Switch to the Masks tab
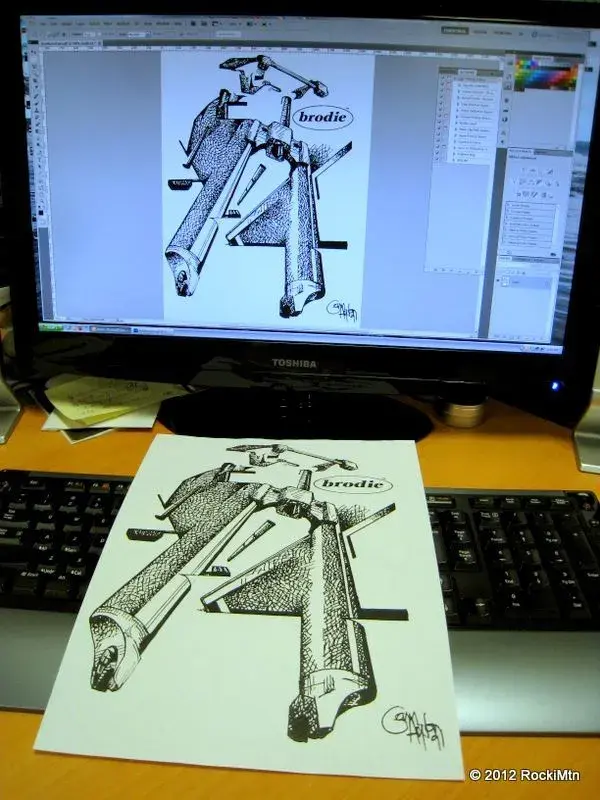Screen dimensions: 600x800 (540, 153)
